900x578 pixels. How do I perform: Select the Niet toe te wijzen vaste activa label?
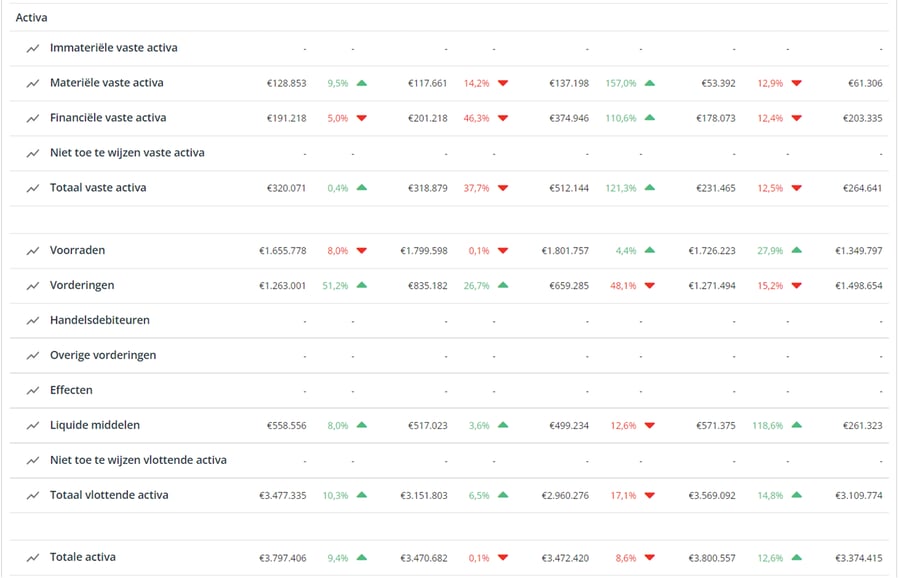tap(127, 153)
